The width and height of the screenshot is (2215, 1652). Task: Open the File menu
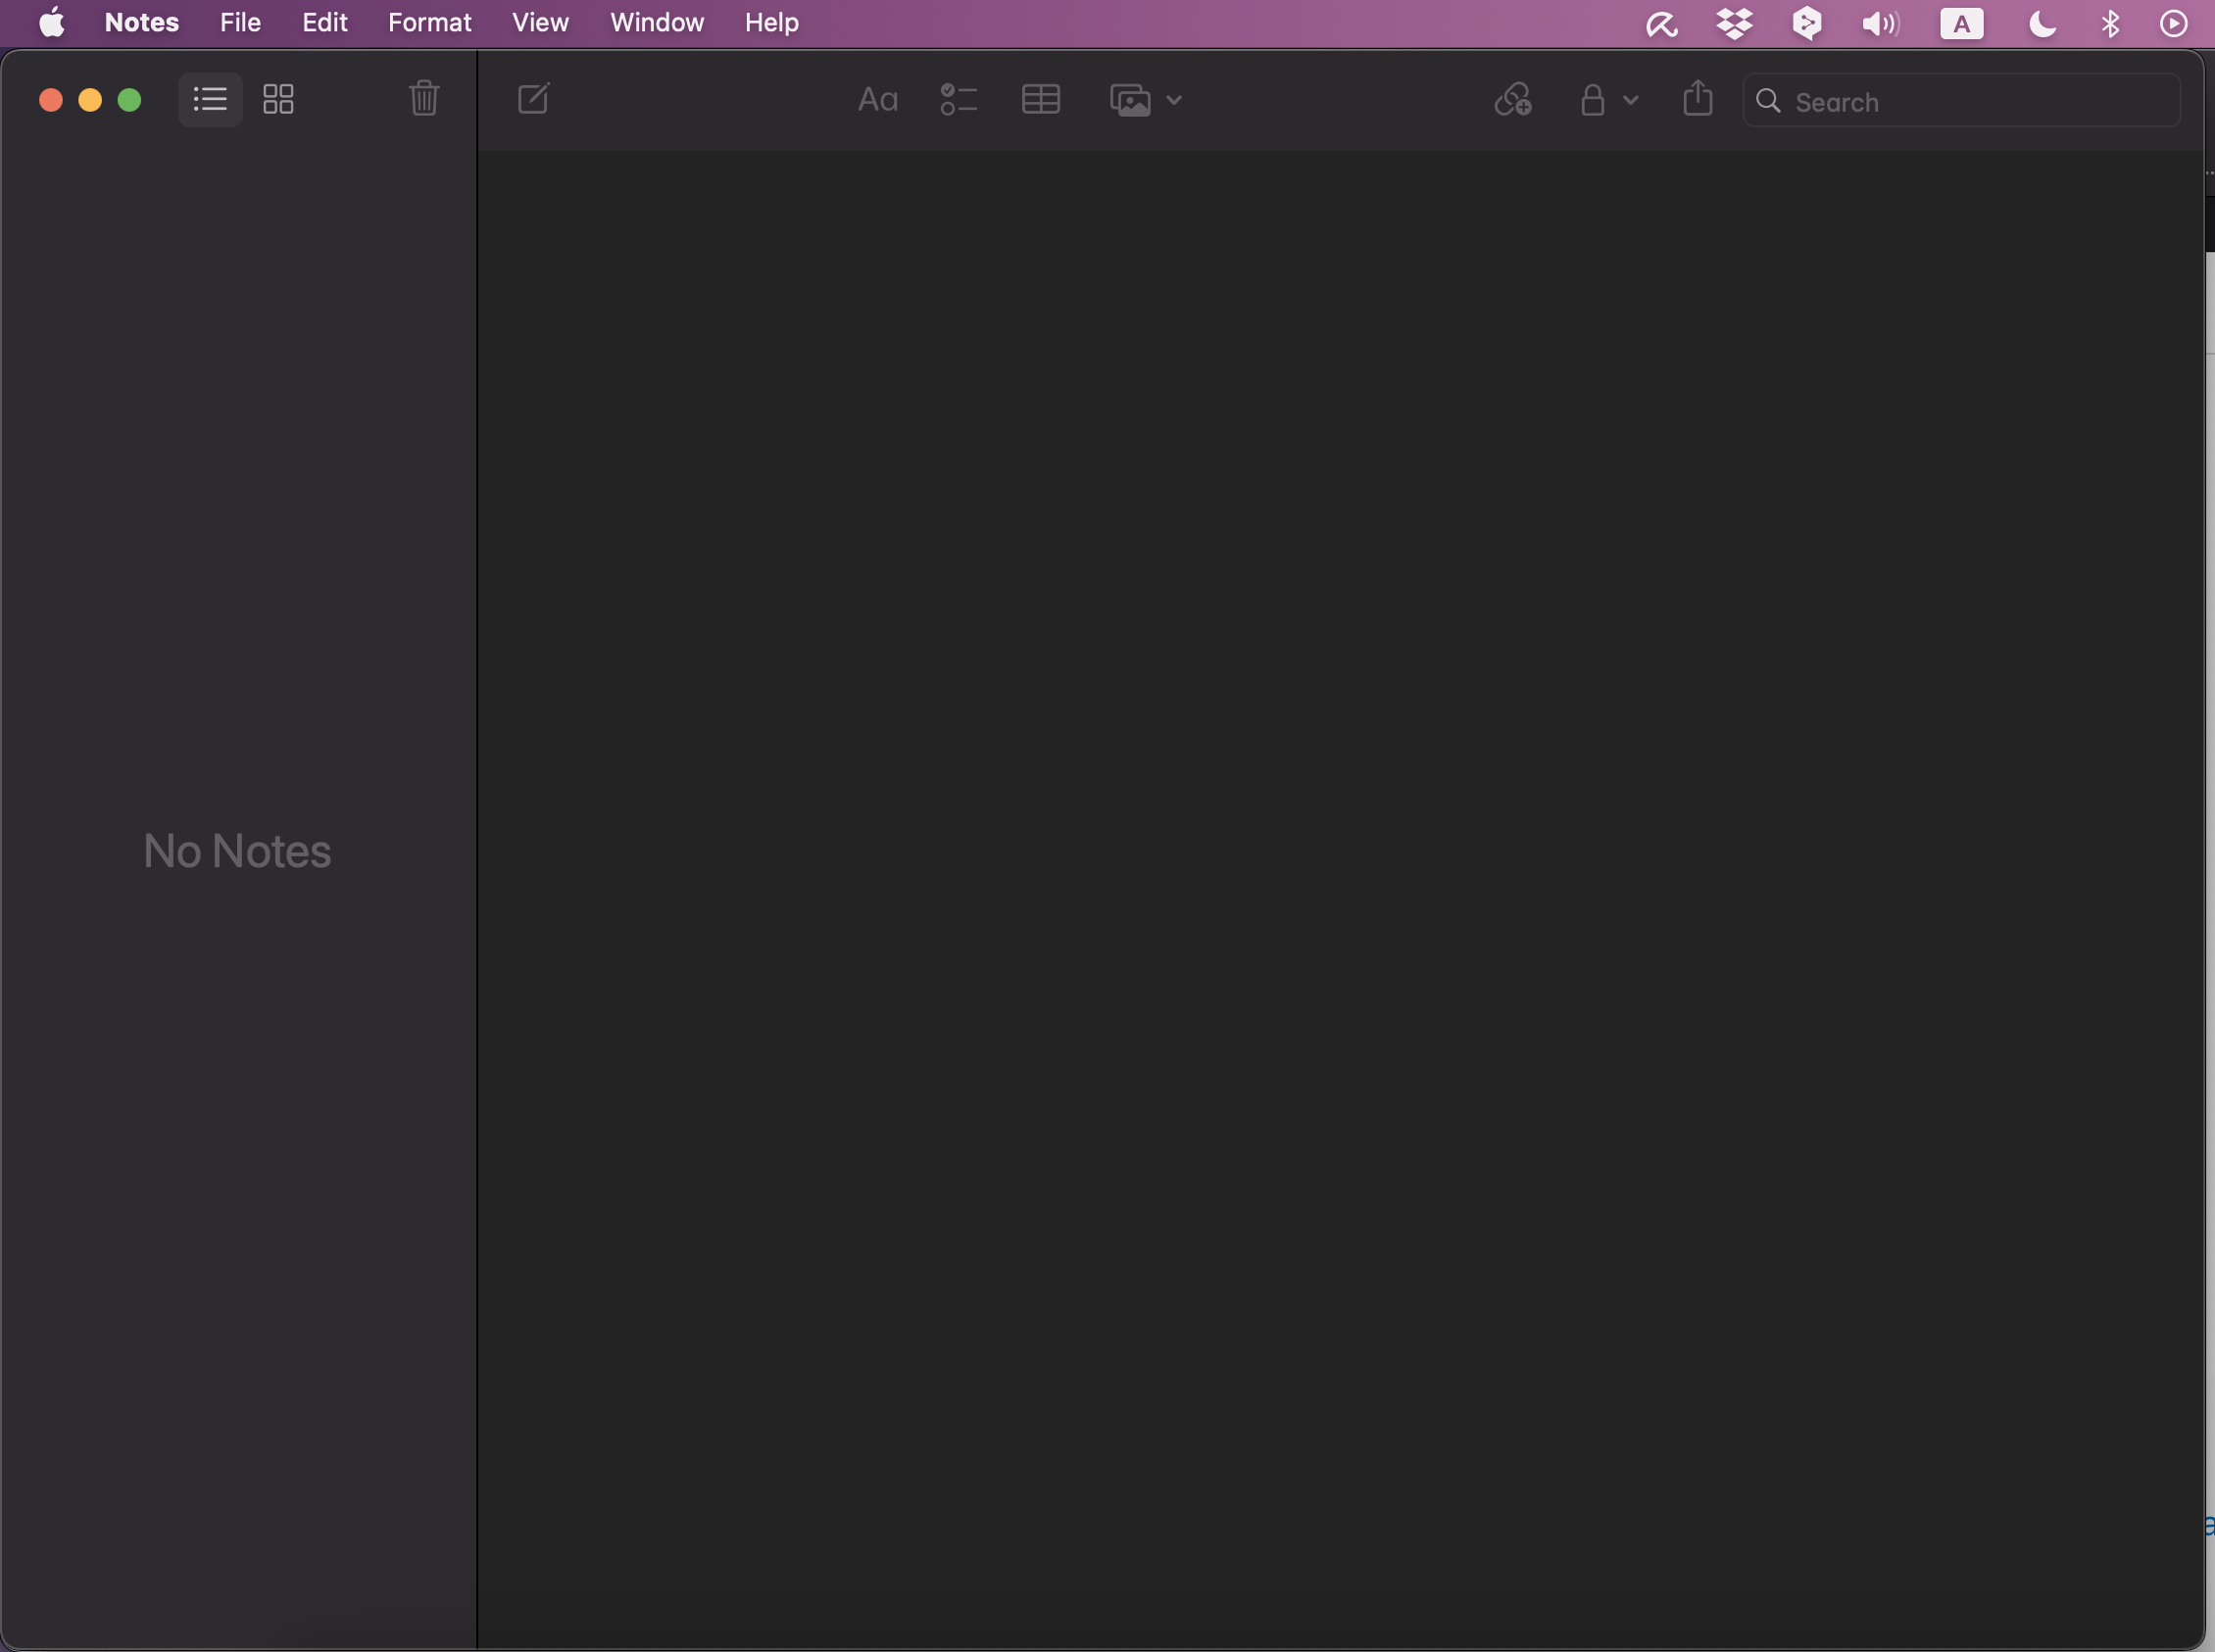point(240,23)
